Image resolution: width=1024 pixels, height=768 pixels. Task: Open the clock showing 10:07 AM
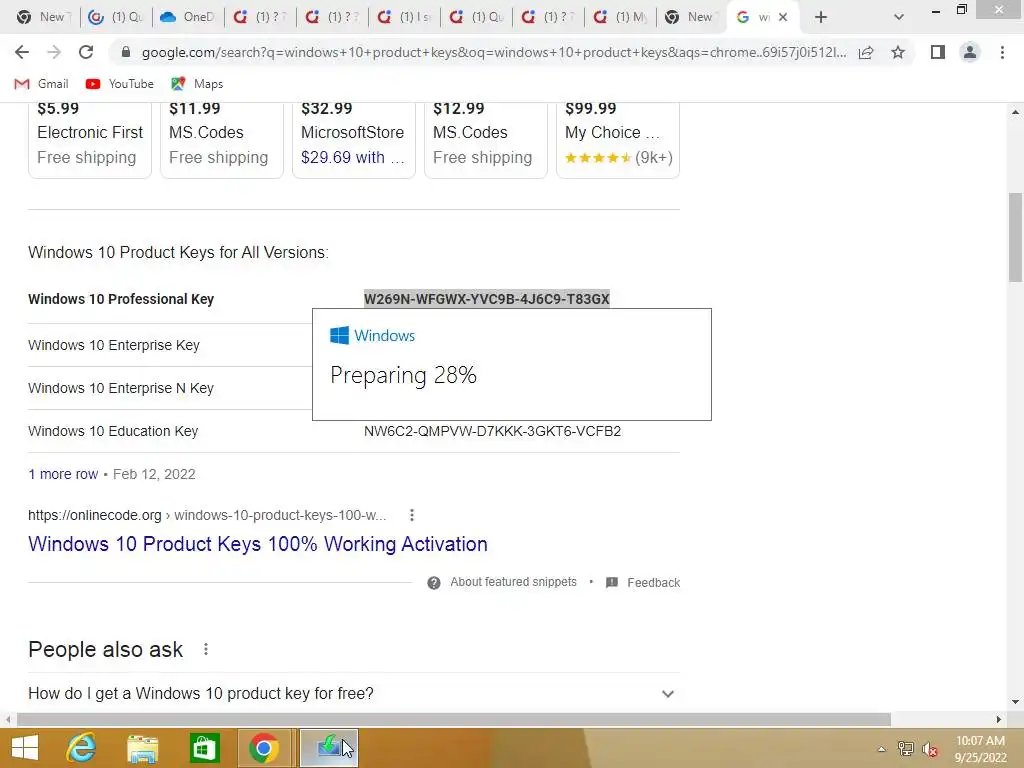[x=980, y=749]
